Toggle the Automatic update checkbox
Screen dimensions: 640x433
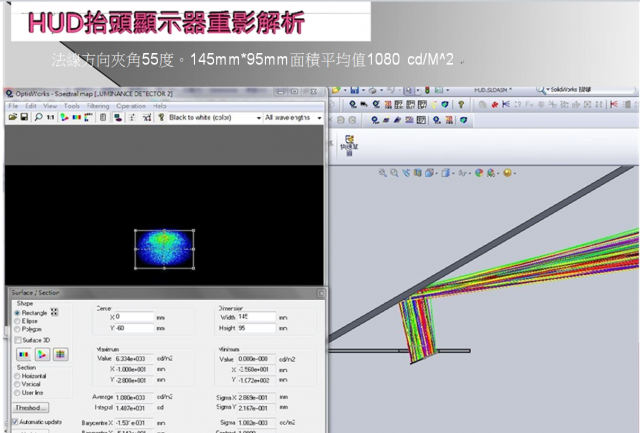(x=15, y=422)
